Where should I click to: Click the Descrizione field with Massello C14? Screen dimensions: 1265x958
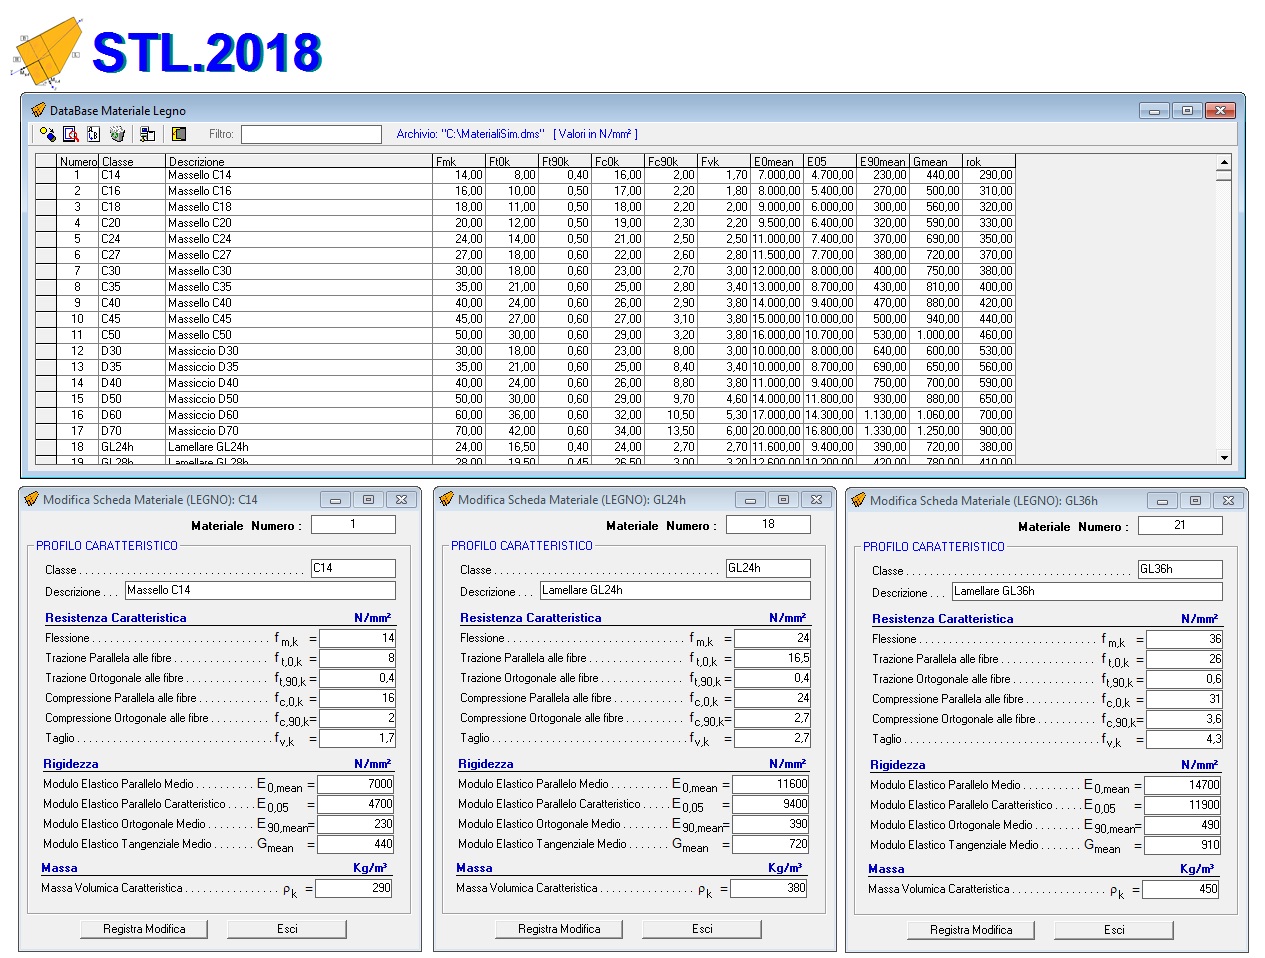260,590
